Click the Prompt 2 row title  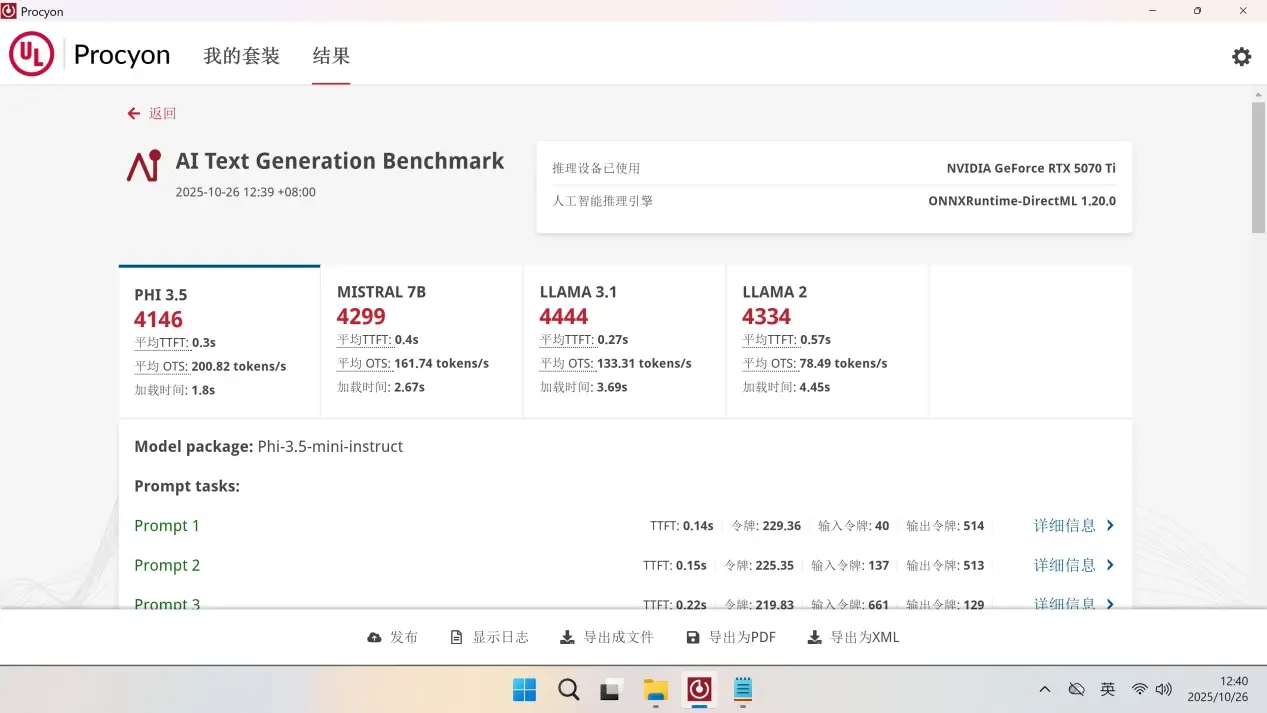167,565
